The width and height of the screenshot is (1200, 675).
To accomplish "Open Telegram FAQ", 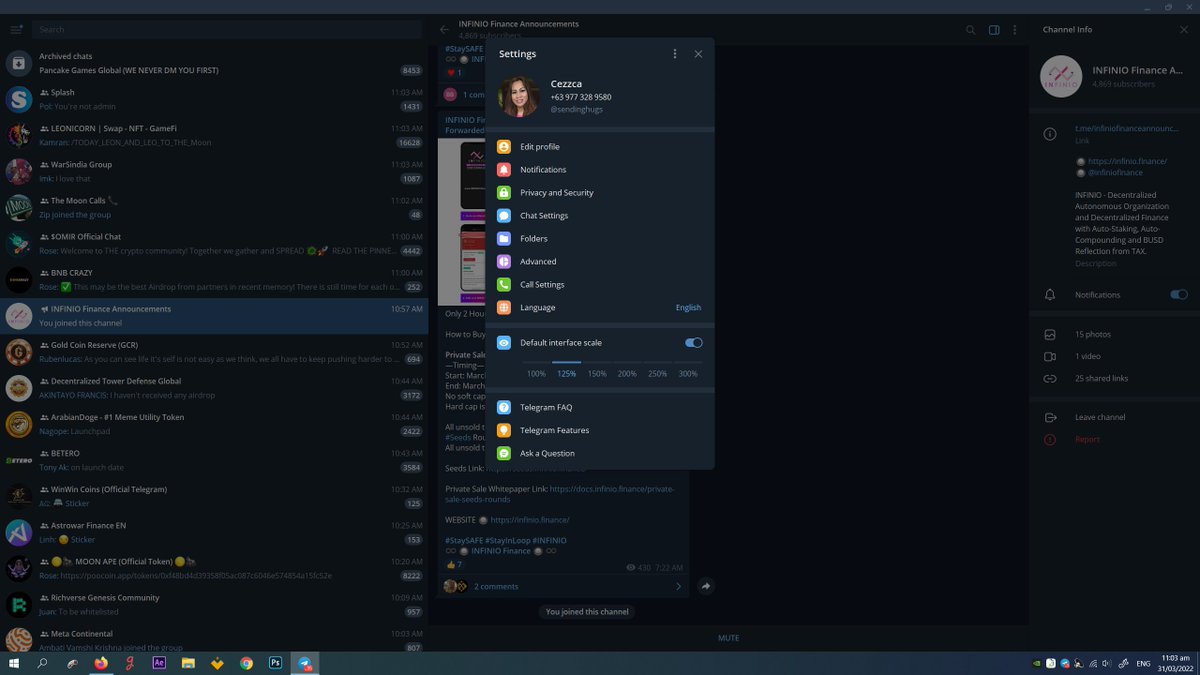I will (x=600, y=408).
